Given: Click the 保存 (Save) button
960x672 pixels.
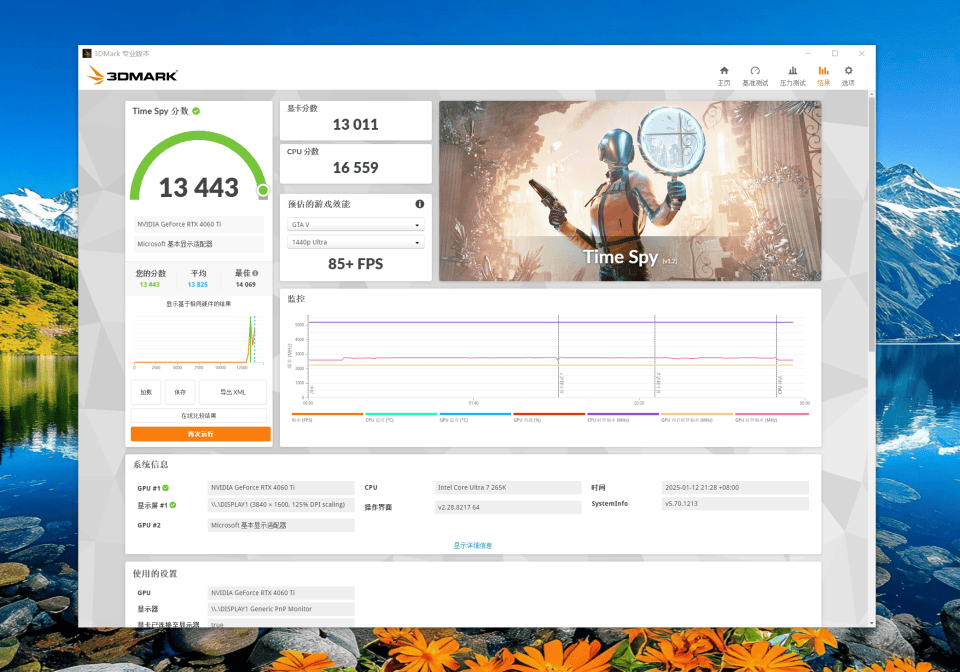Looking at the screenshot, I should (x=180, y=392).
